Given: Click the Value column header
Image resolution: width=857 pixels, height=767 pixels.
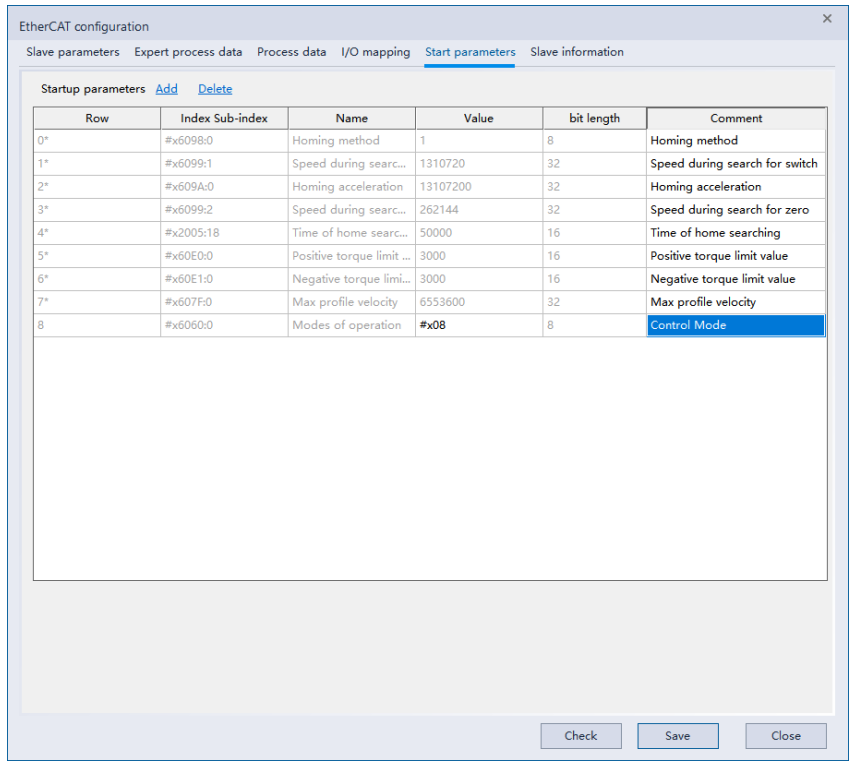Looking at the screenshot, I should (x=478, y=118).
